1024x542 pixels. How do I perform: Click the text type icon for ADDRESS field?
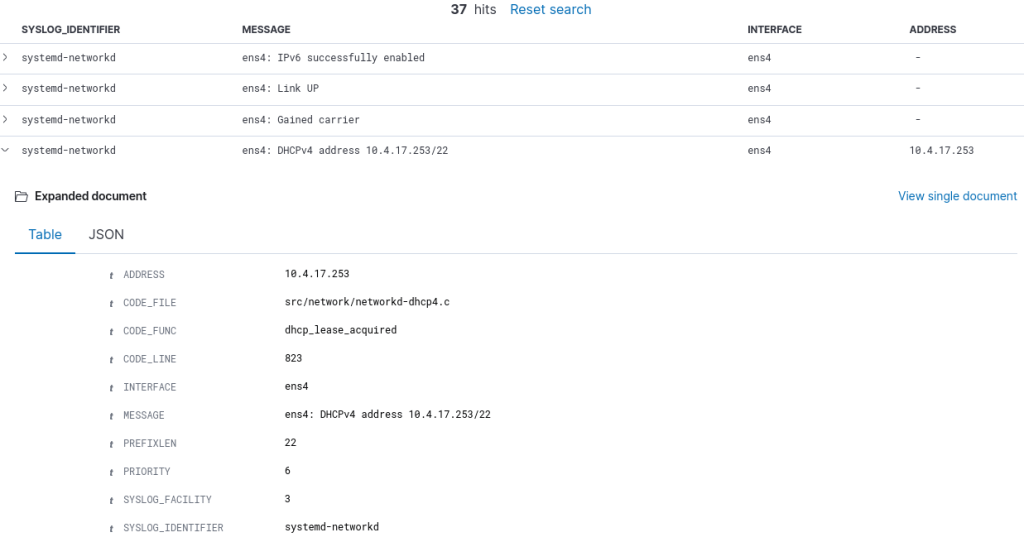click(x=111, y=275)
